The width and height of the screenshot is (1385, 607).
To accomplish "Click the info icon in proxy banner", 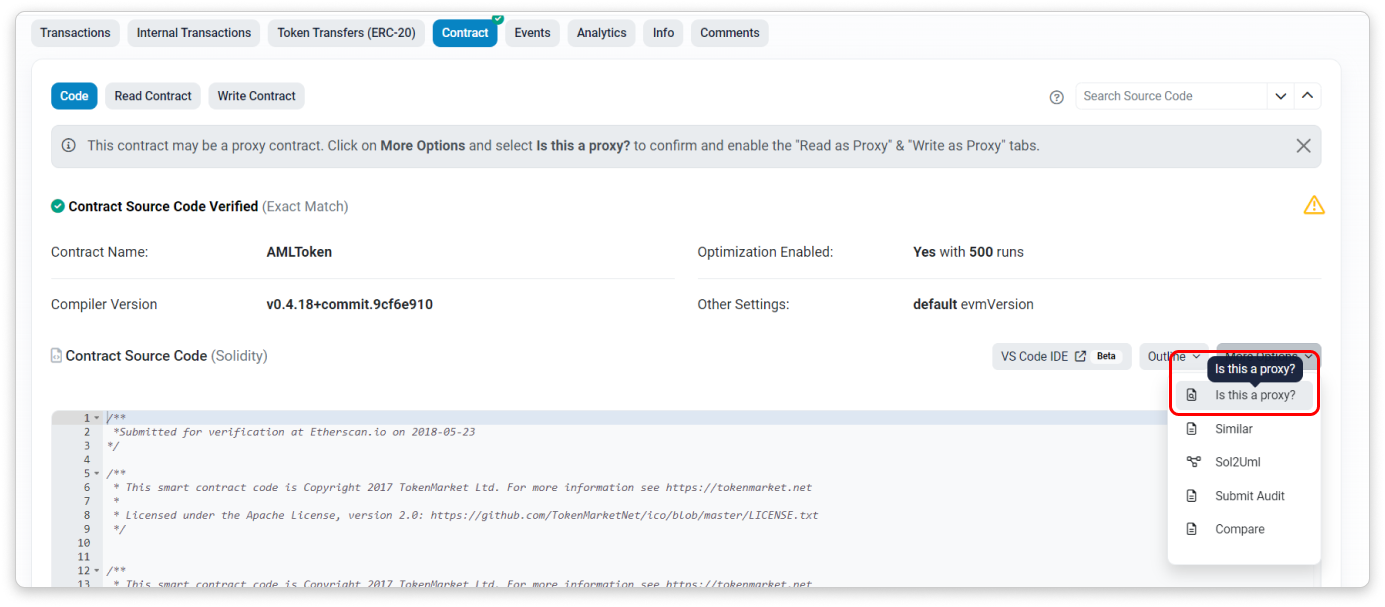I will click(69, 146).
